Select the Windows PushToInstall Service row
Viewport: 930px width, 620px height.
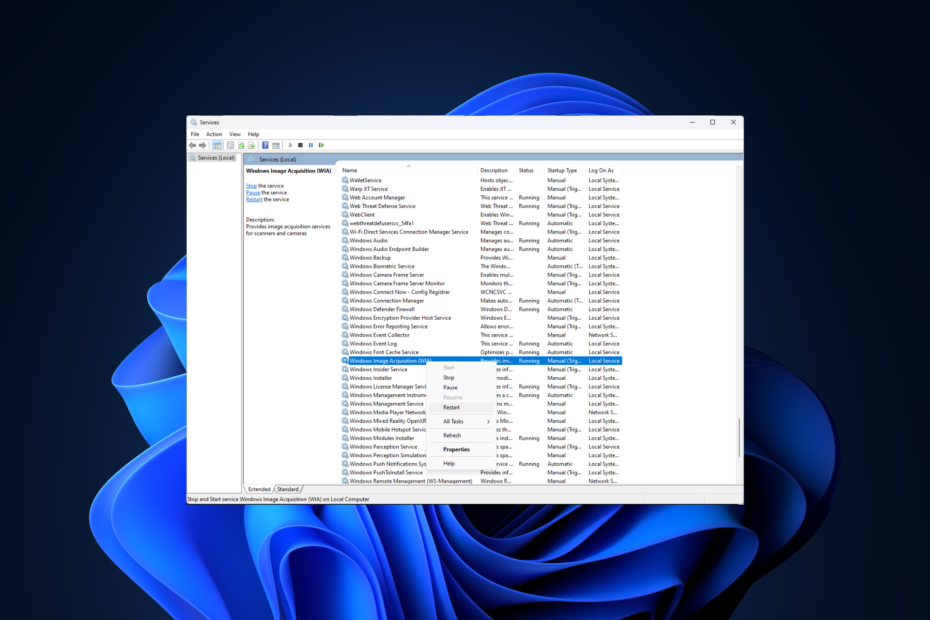481,472
